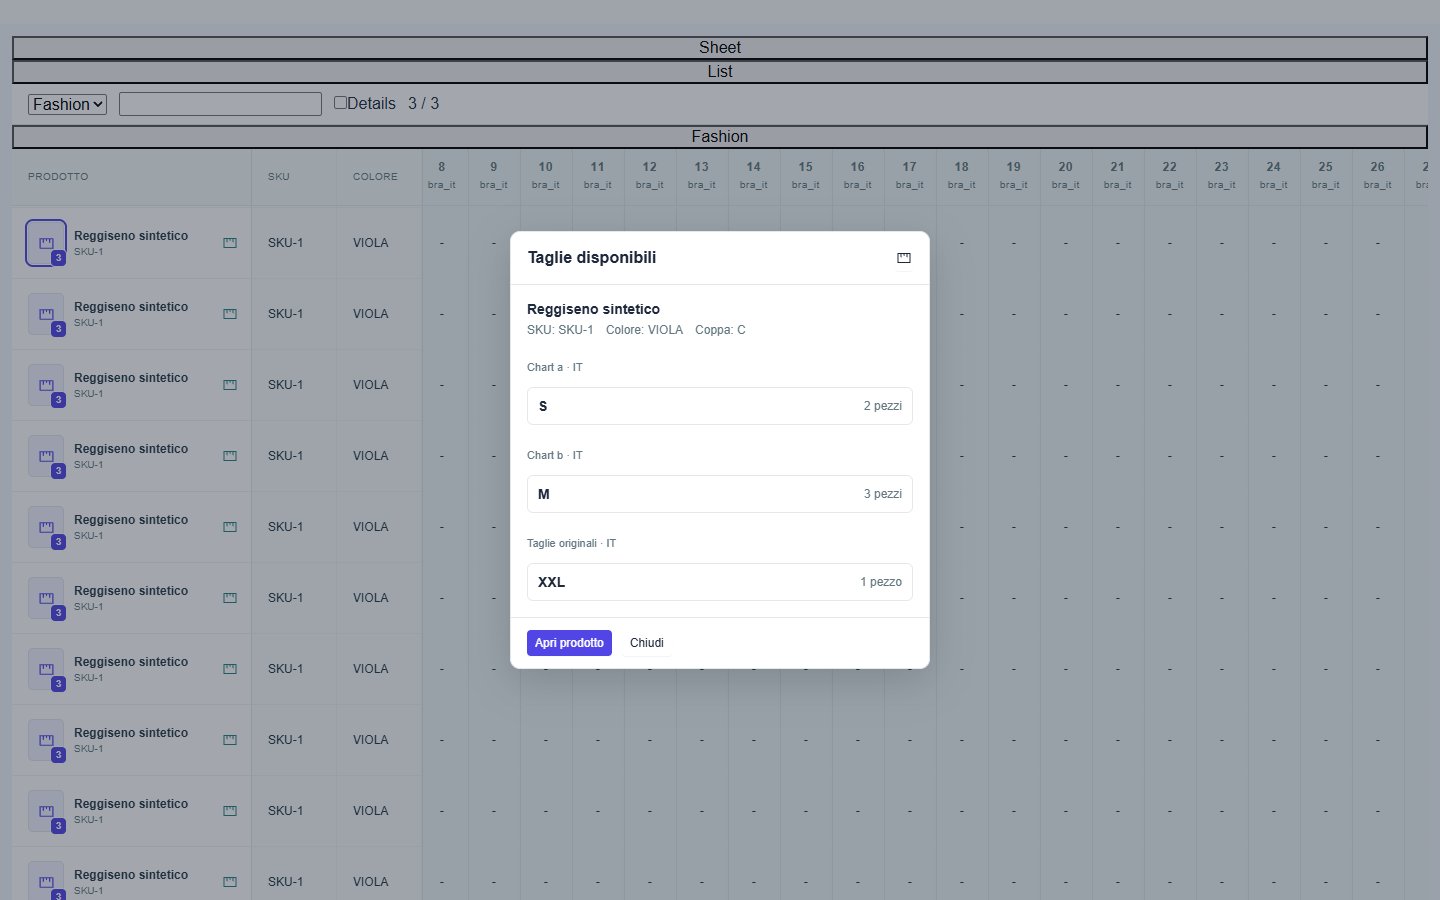Click the "3 / 3" result counter
1440x900 pixels.
tap(423, 104)
